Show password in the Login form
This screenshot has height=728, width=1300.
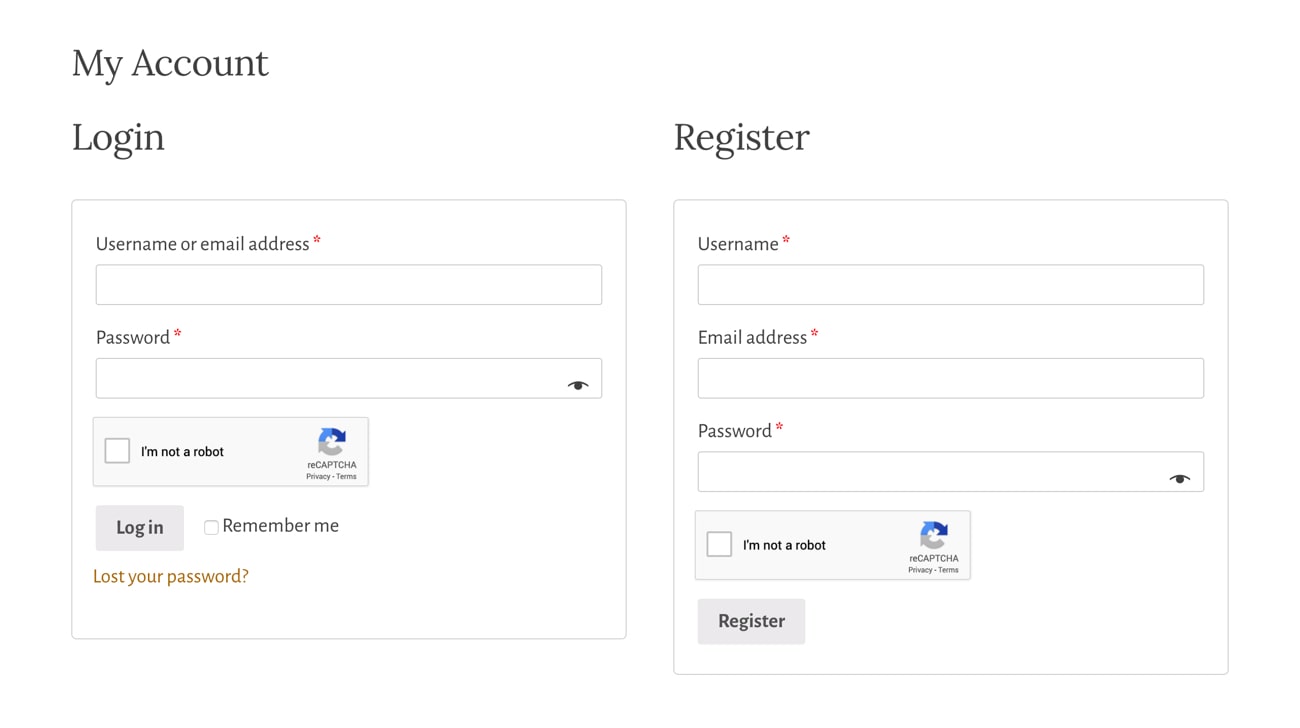tap(578, 385)
